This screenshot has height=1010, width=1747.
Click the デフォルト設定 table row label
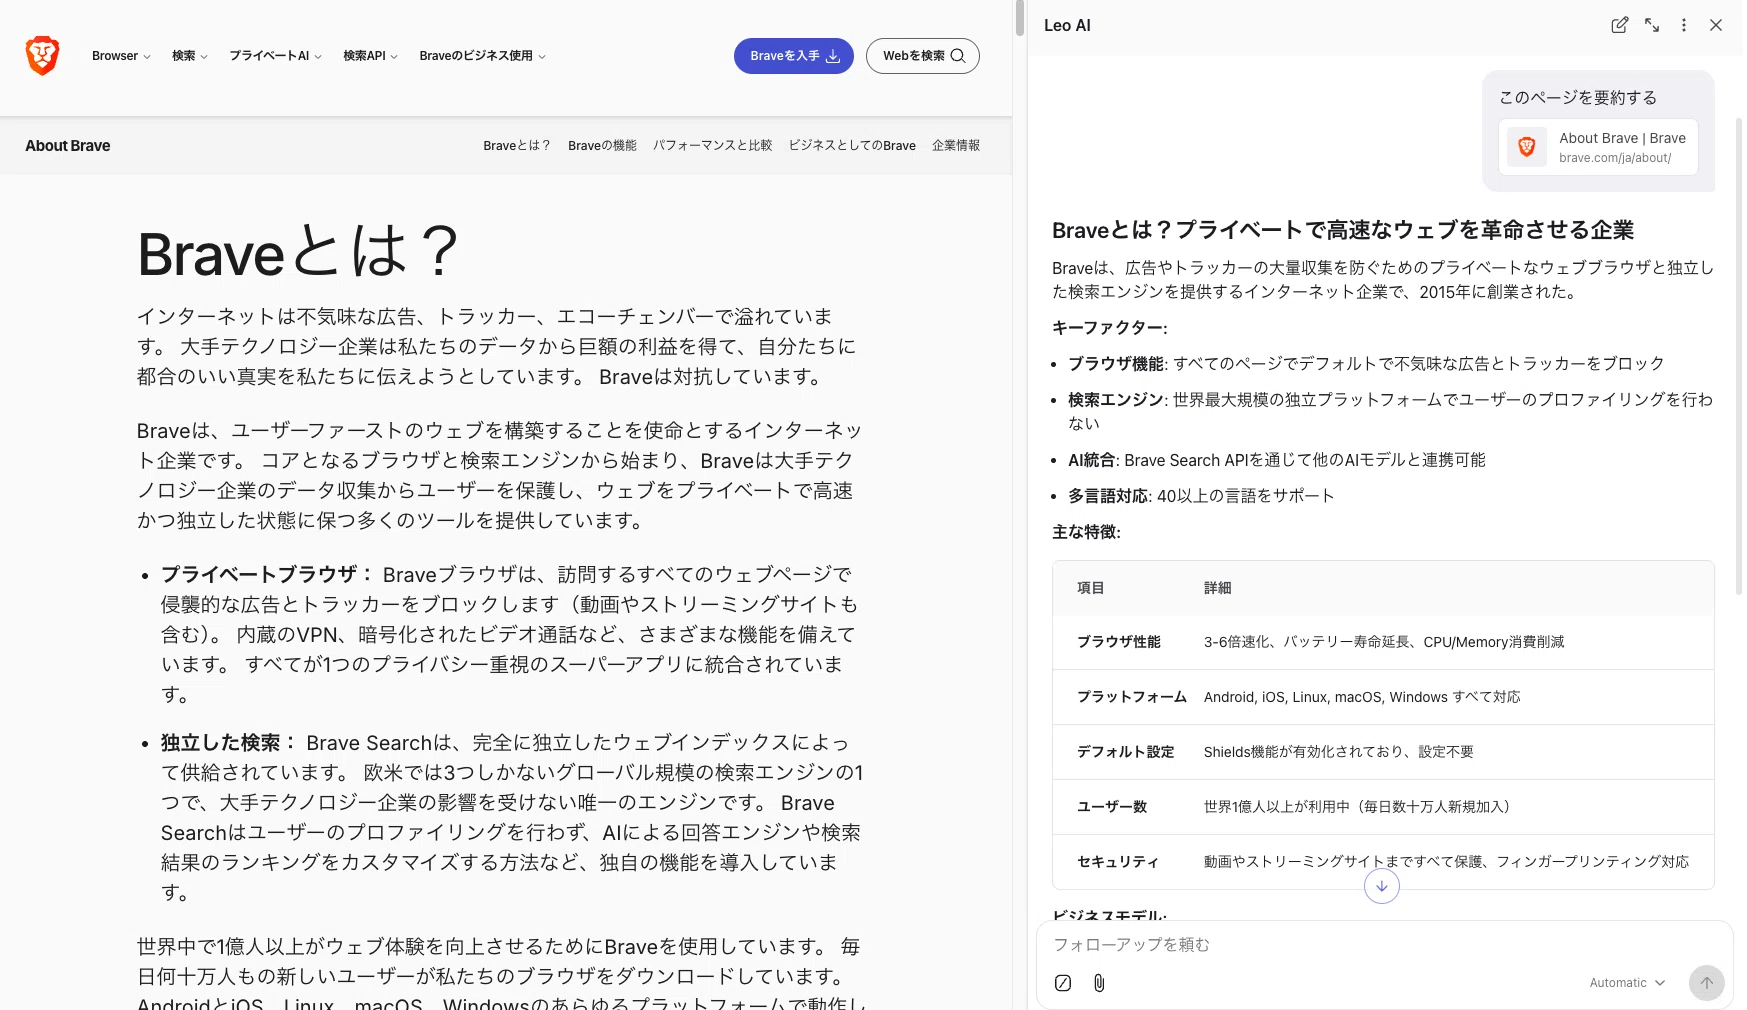(x=1126, y=752)
